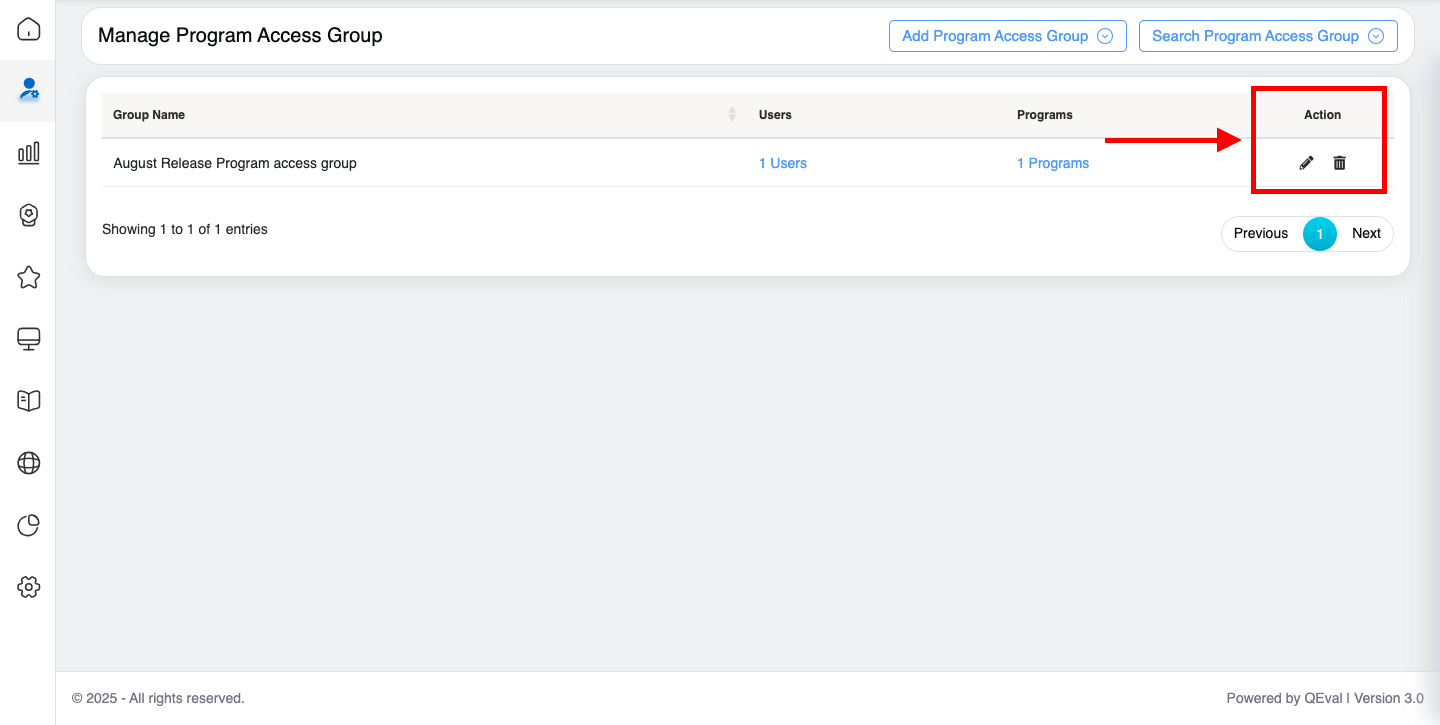
Task: Go to Previous page
Action: point(1260,233)
